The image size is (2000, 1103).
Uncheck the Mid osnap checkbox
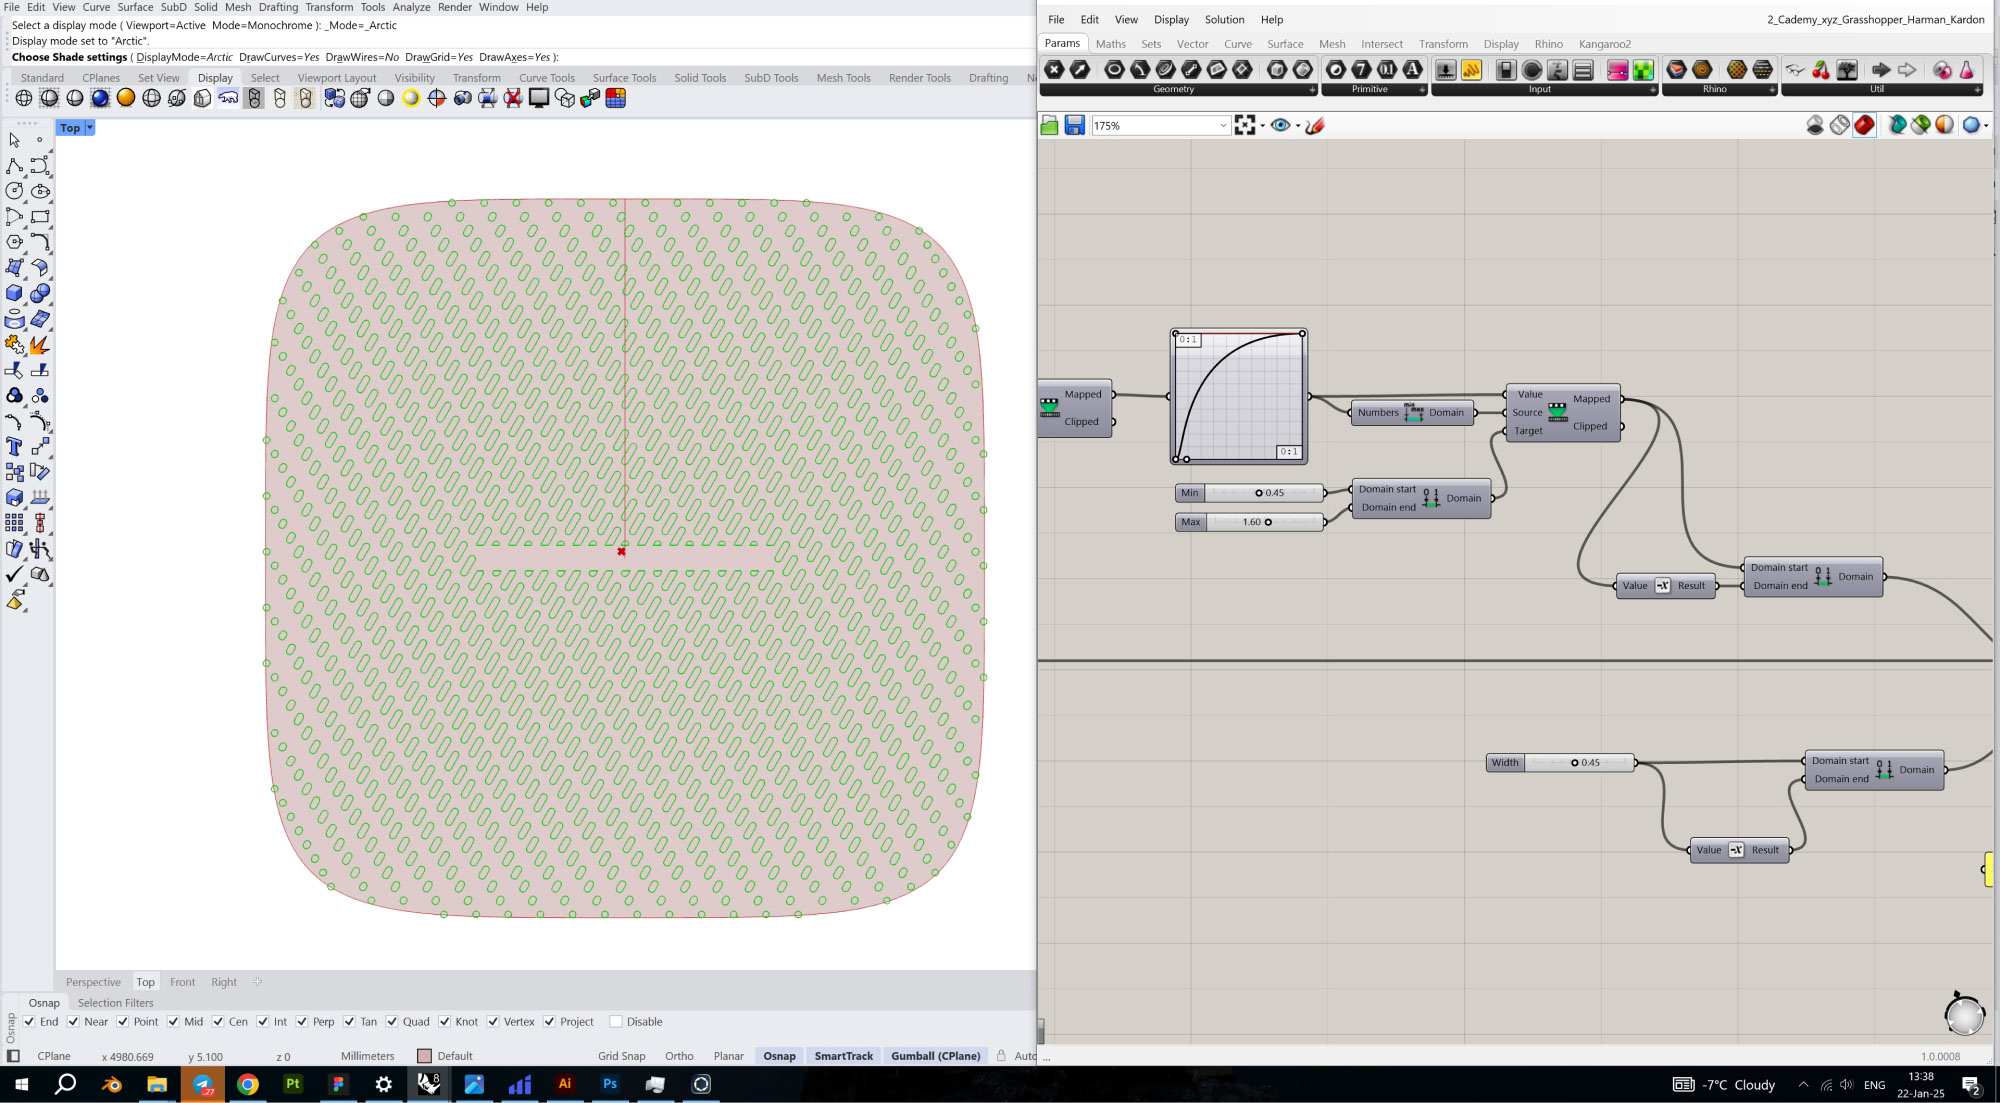(174, 1021)
